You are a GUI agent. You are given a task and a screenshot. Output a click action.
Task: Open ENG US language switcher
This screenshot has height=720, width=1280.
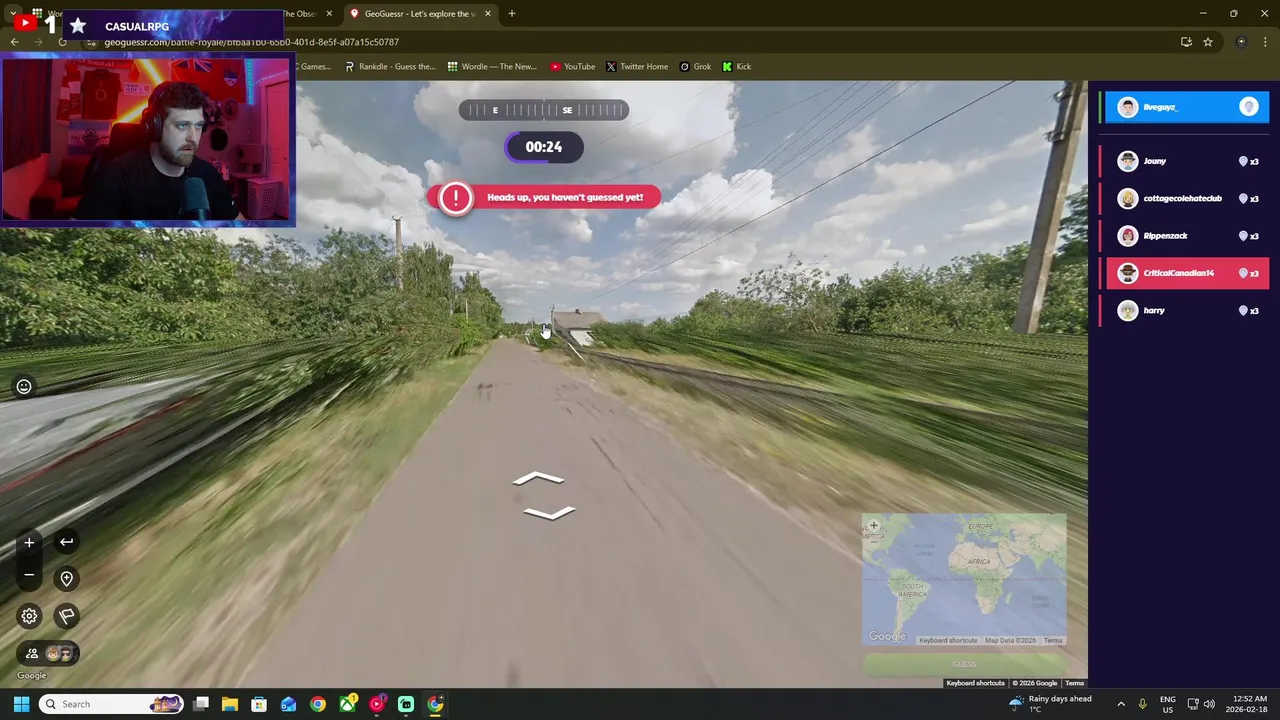(1168, 704)
